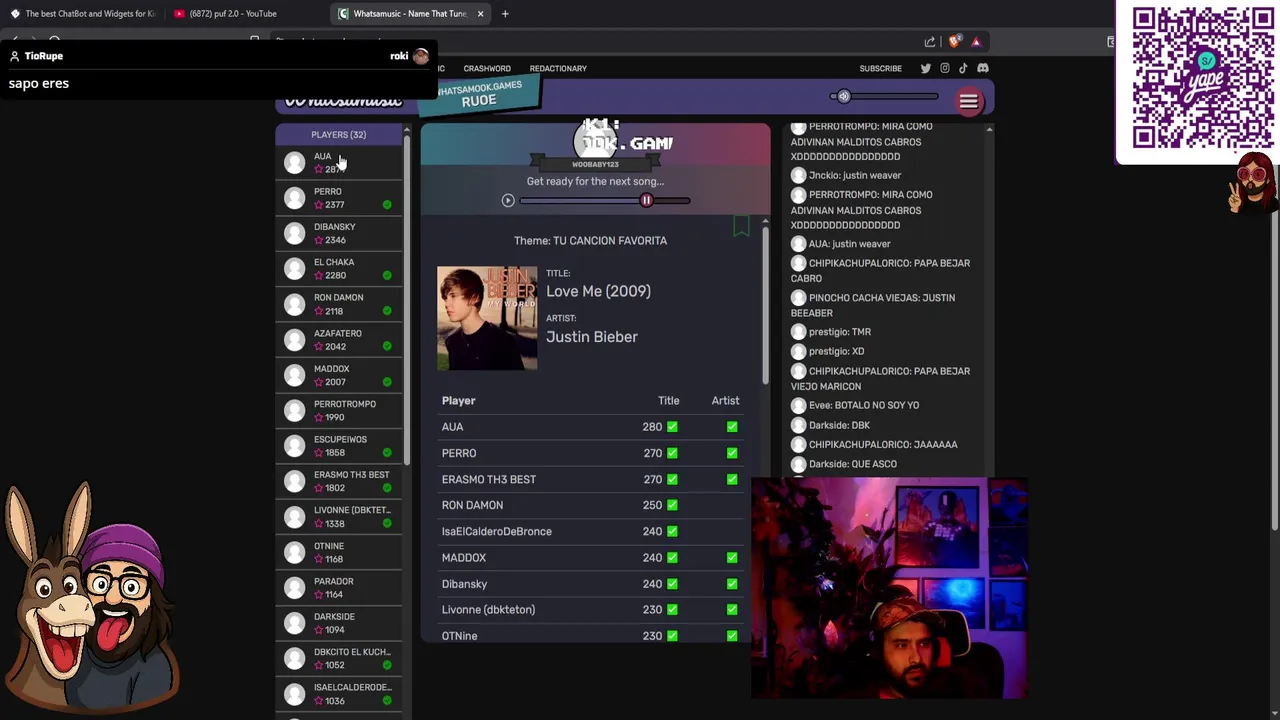This screenshot has height=720, width=1280.
Task: Click Dibansky's artist checkmark in results
Action: 732,584
